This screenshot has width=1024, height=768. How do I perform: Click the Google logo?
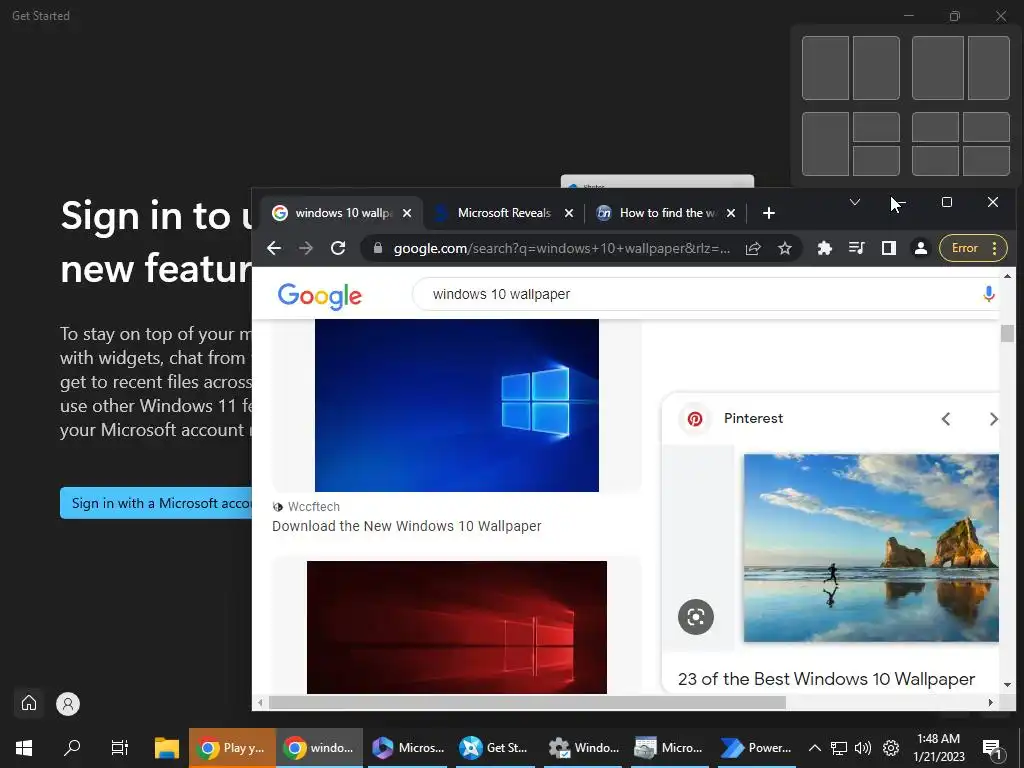pos(319,295)
